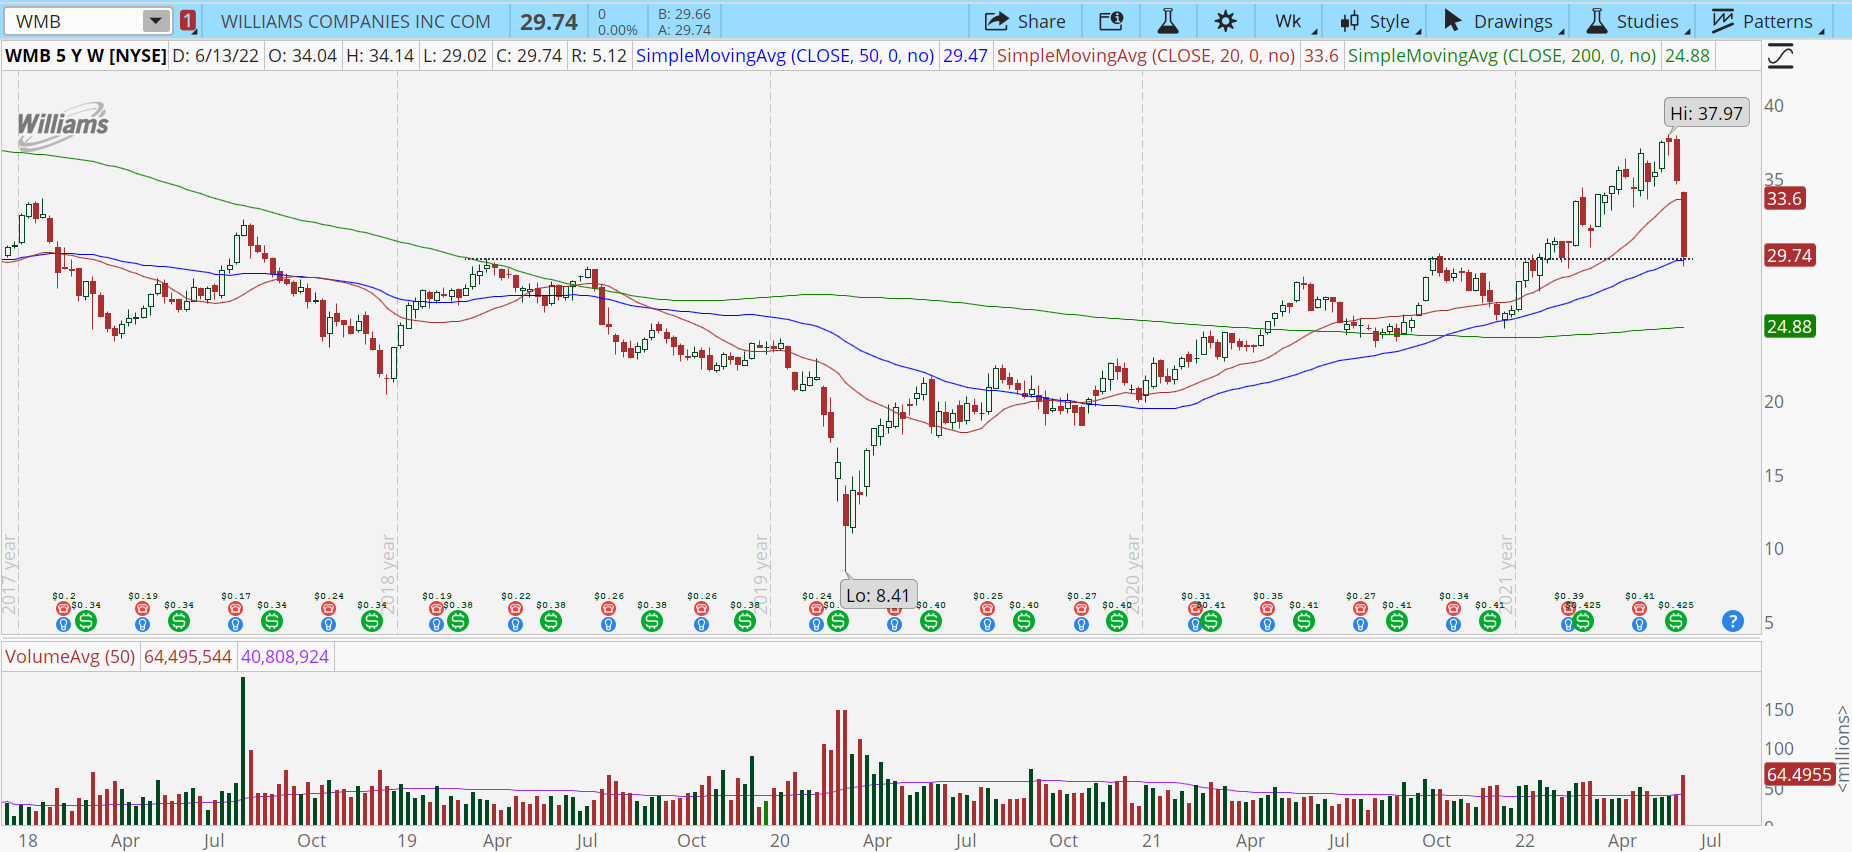Click the Share button
The image size is (1852, 852).
click(x=1025, y=21)
